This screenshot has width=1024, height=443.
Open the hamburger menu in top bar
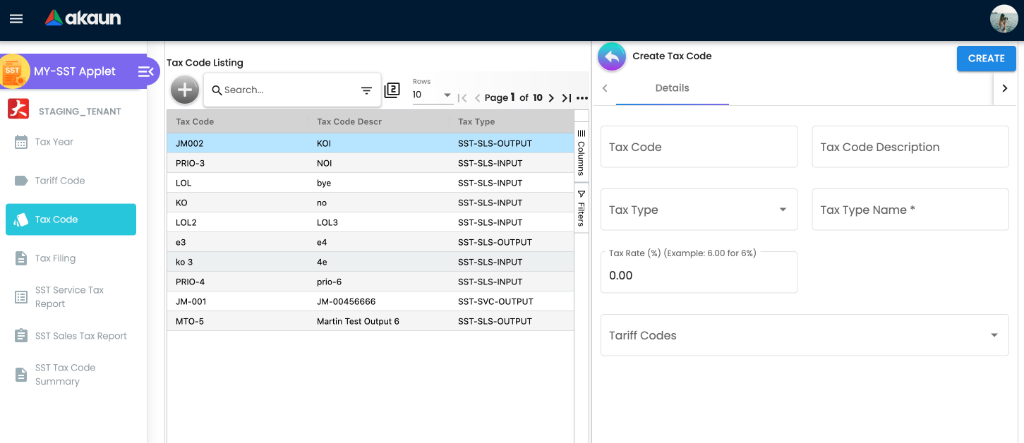pos(16,18)
